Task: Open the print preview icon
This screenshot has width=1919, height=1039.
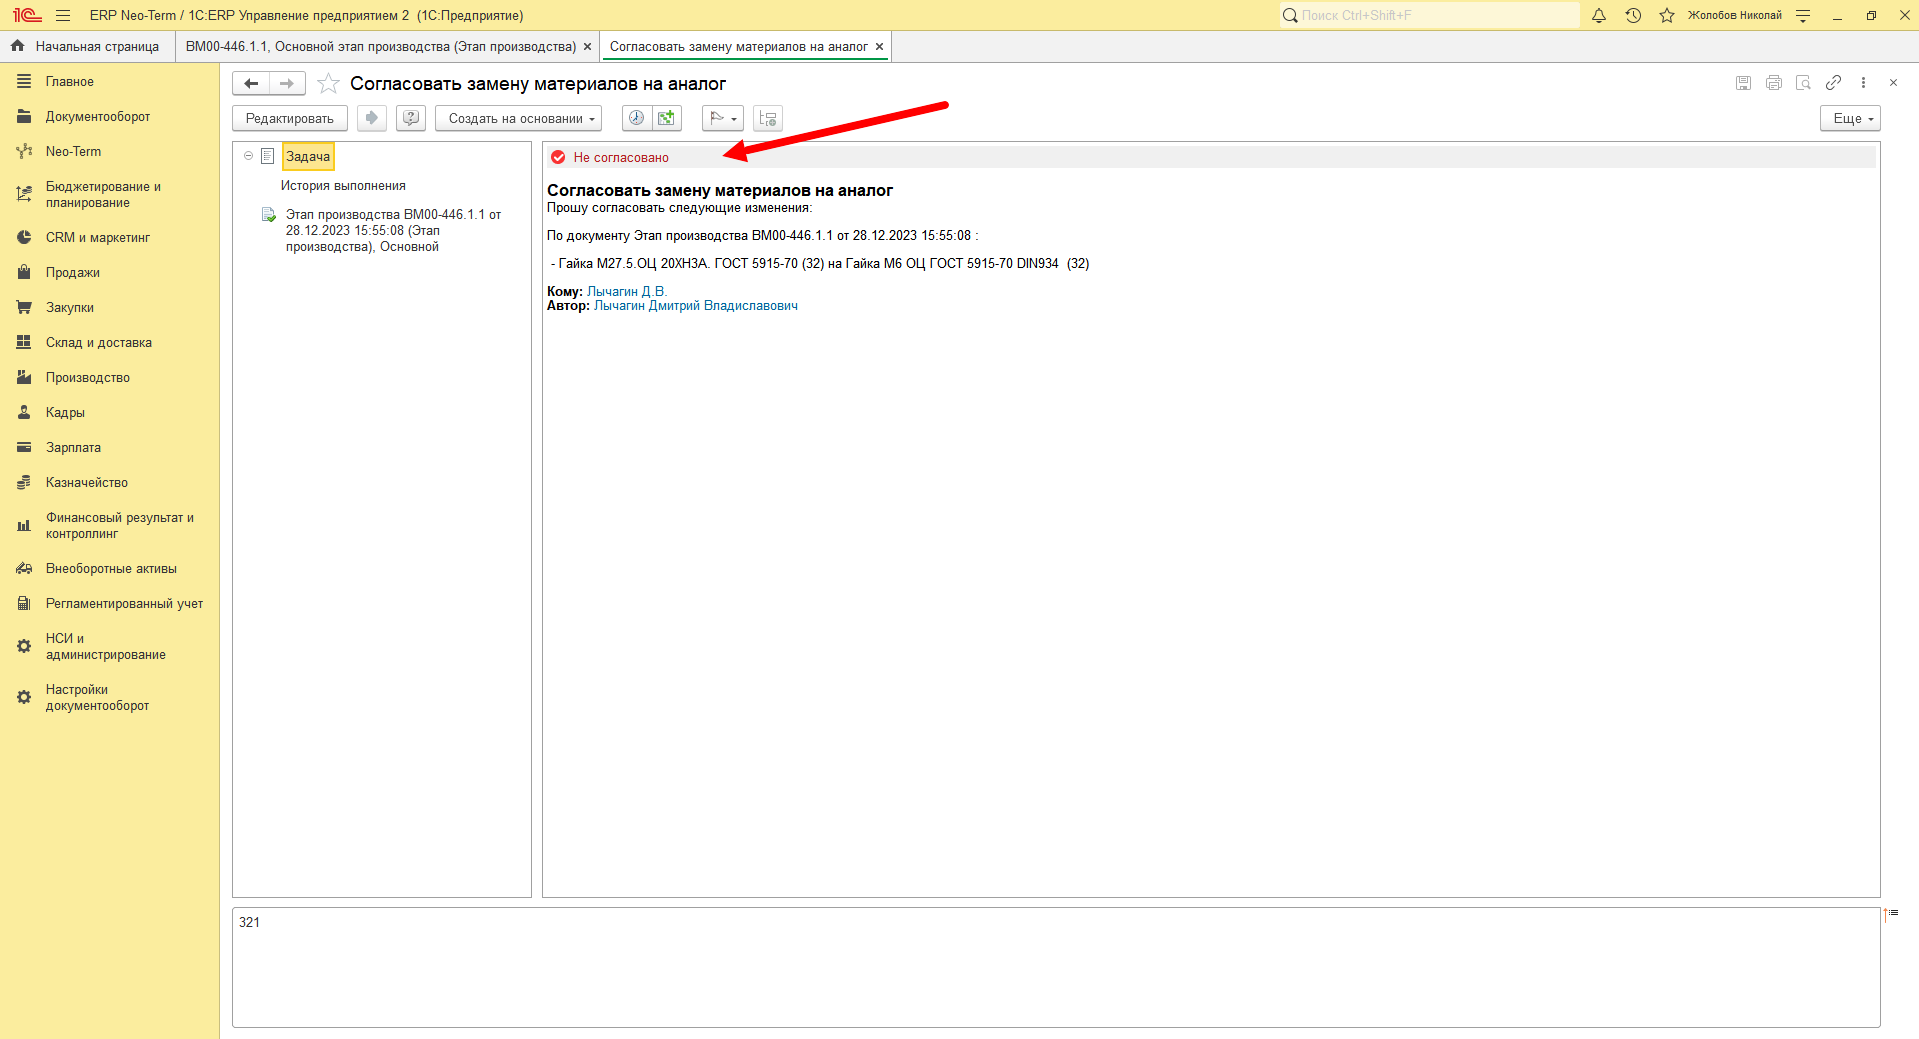Action: [x=1803, y=83]
